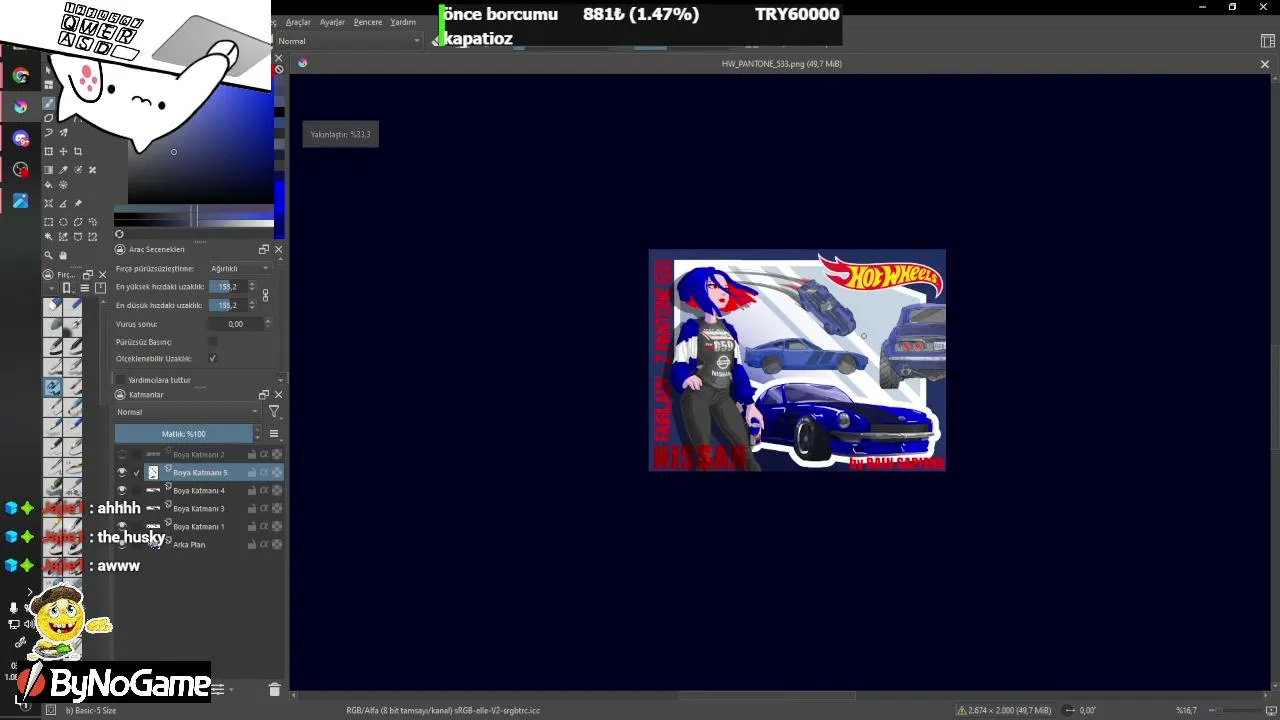This screenshot has height=720, width=1280.
Task: Open Krita from the taskbar
Action: (x=21, y=107)
